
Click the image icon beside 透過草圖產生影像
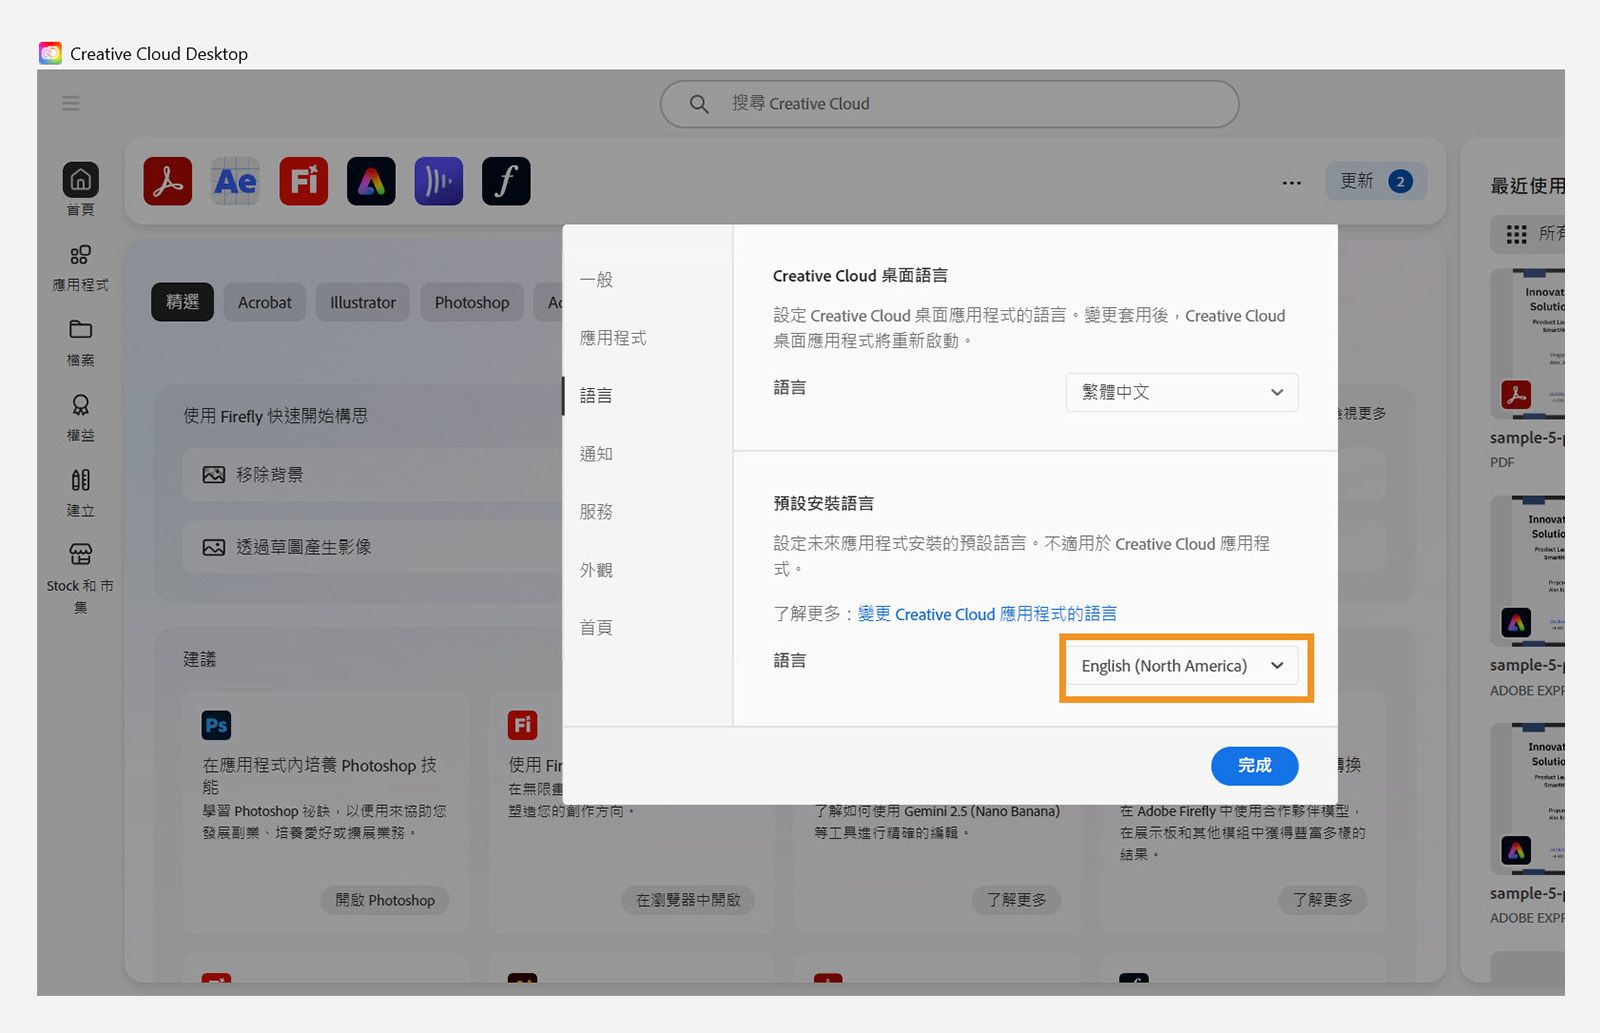point(214,547)
